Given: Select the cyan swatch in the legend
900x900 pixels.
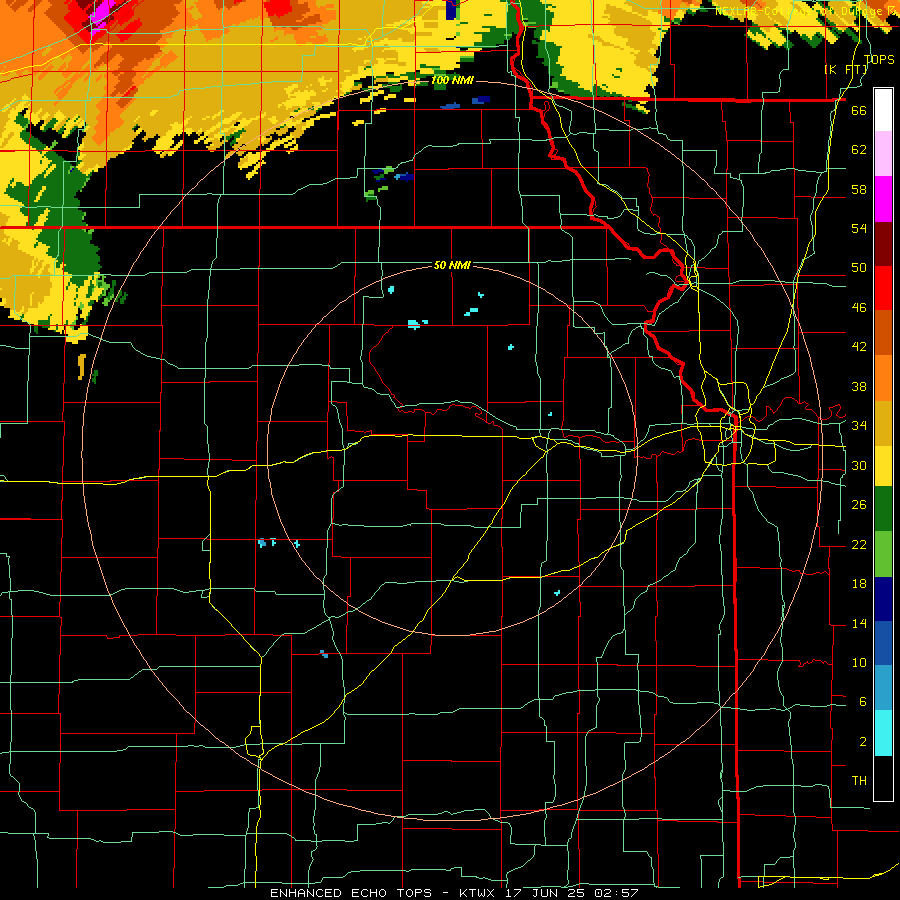Looking at the screenshot, I should [x=883, y=733].
